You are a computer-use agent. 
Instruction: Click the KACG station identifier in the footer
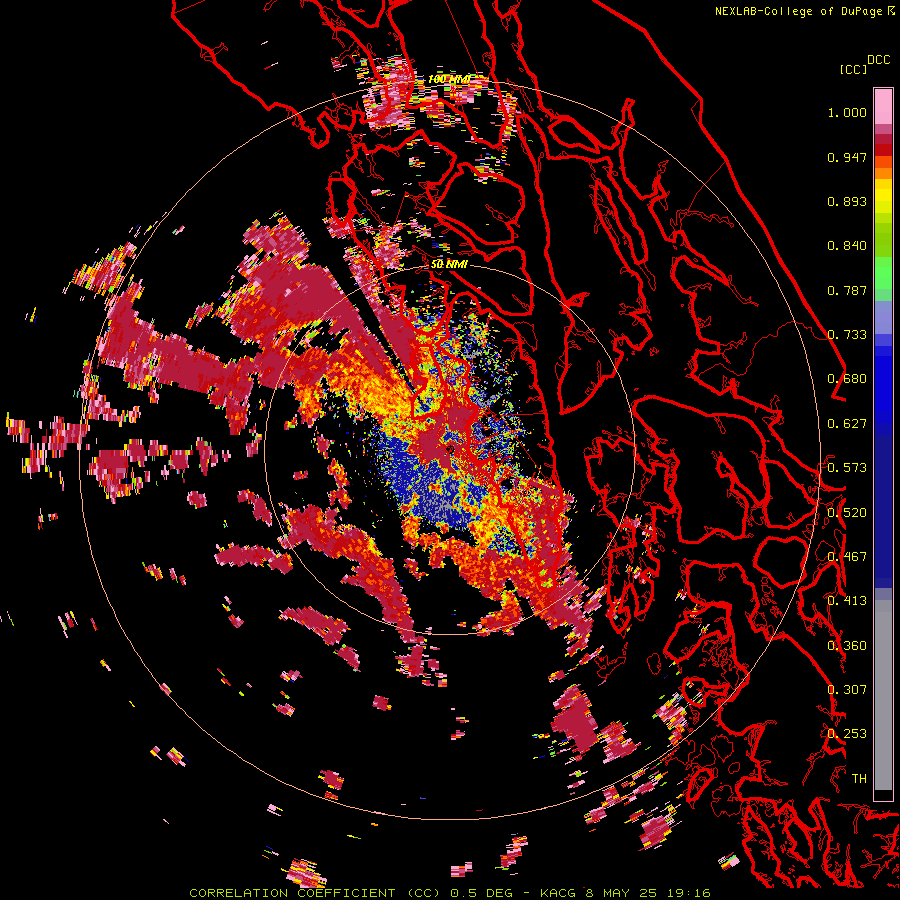[x=558, y=893]
